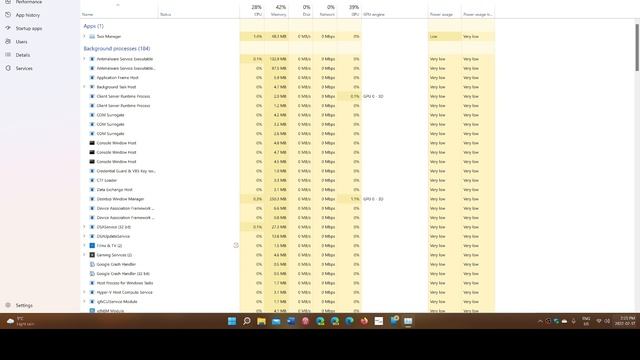The height and width of the screenshot is (360, 640).
Task: Click the Google Crash Handler (32 bit) icon
Action: coord(92,273)
